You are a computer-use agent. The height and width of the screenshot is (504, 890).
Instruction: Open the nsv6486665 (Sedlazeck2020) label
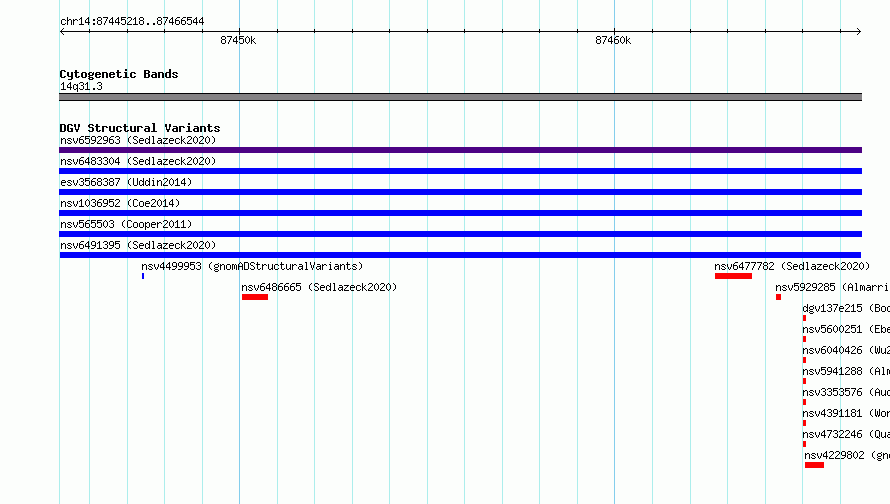click(319, 287)
